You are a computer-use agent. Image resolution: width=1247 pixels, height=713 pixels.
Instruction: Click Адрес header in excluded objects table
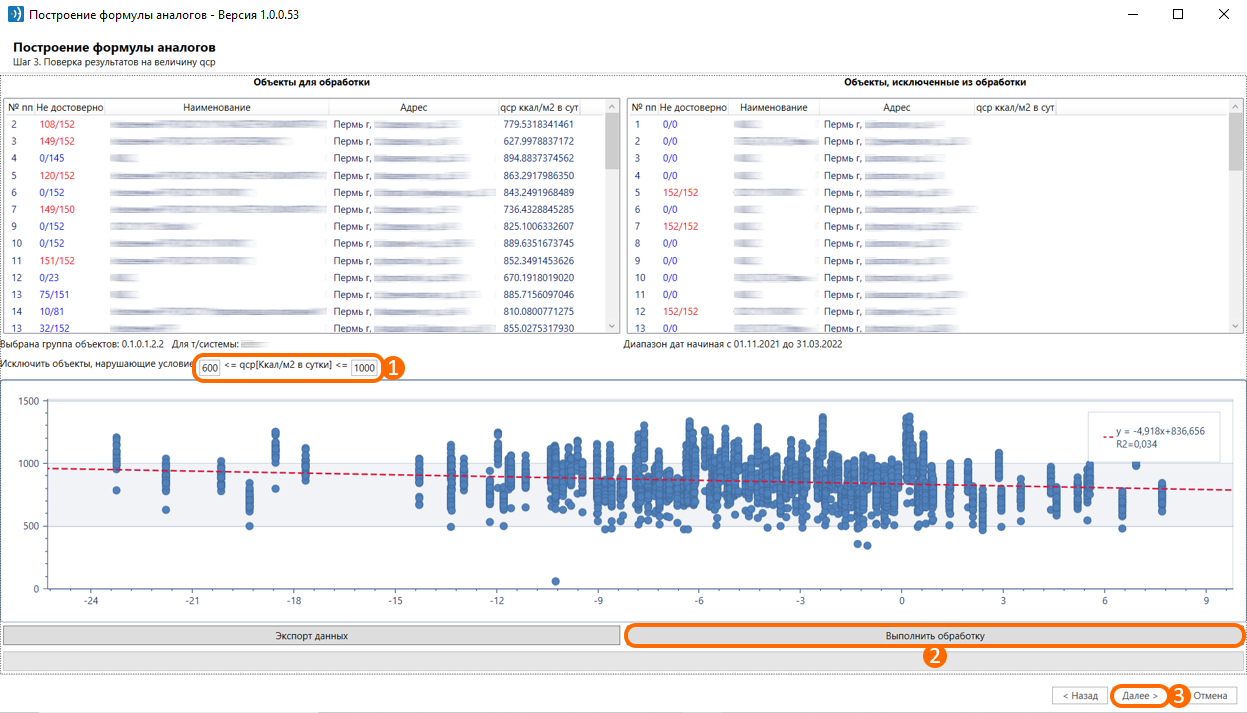tap(896, 107)
